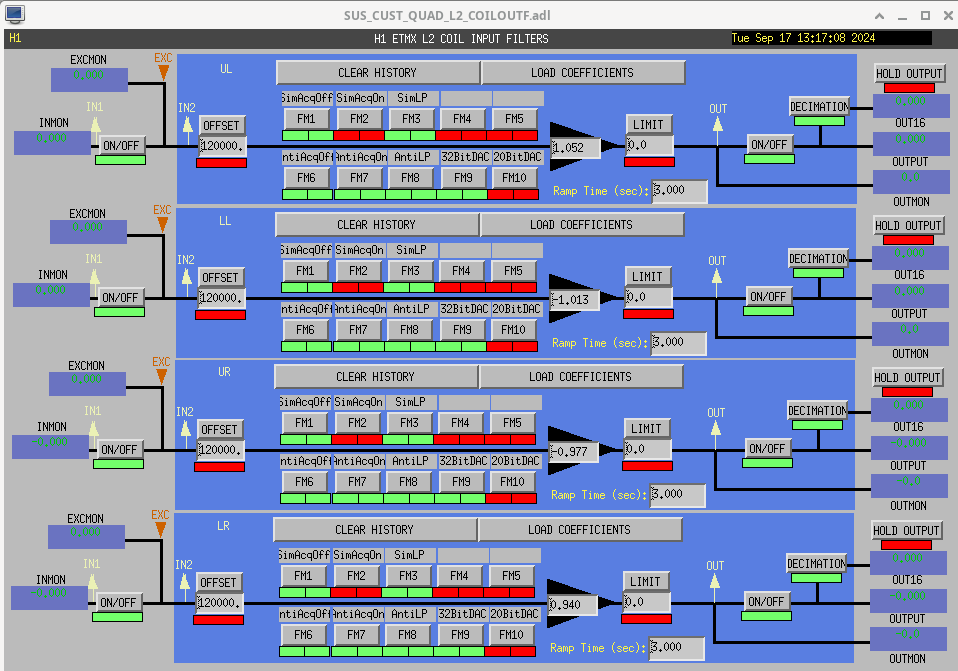Select the UL limit value field
958x671 pixels.
tap(649, 145)
